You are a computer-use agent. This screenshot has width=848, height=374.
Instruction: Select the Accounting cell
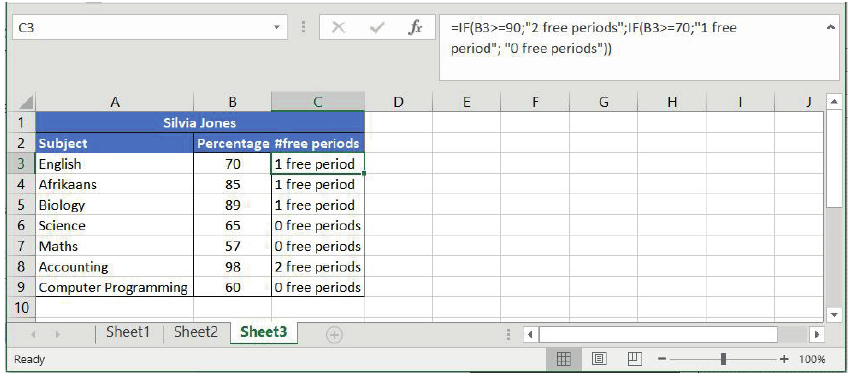click(114, 266)
